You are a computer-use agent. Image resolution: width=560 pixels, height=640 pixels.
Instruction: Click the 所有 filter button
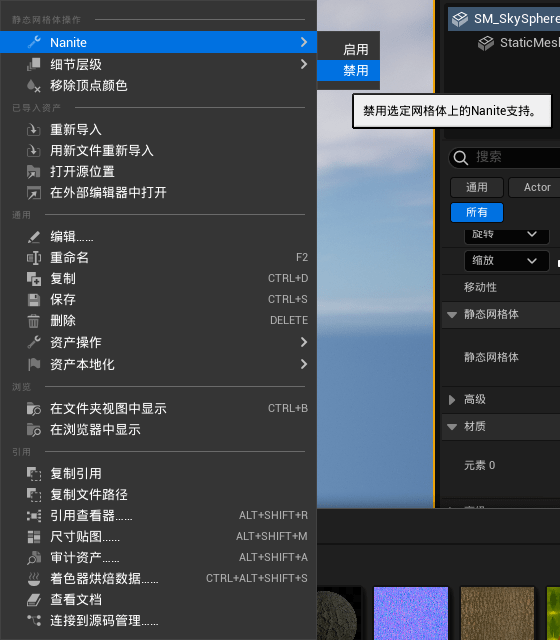point(477,212)
